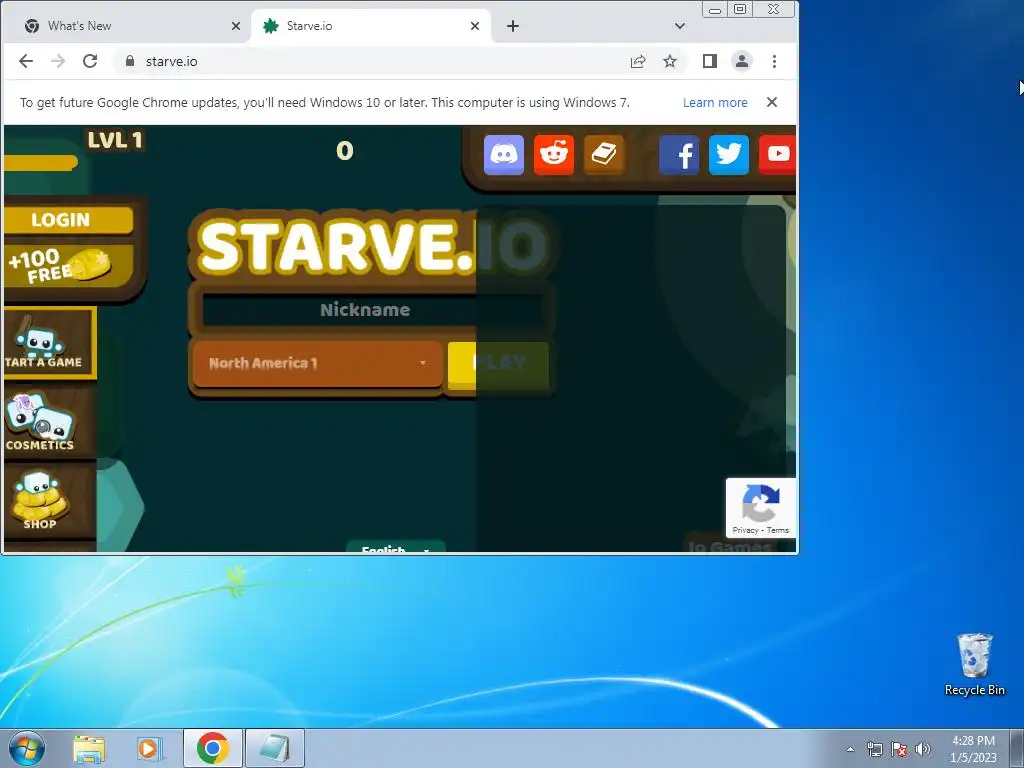The width and height of the screenshot is (1024, 768).
Task: Open the Twitter icon link
Action: tap(729, 155)
